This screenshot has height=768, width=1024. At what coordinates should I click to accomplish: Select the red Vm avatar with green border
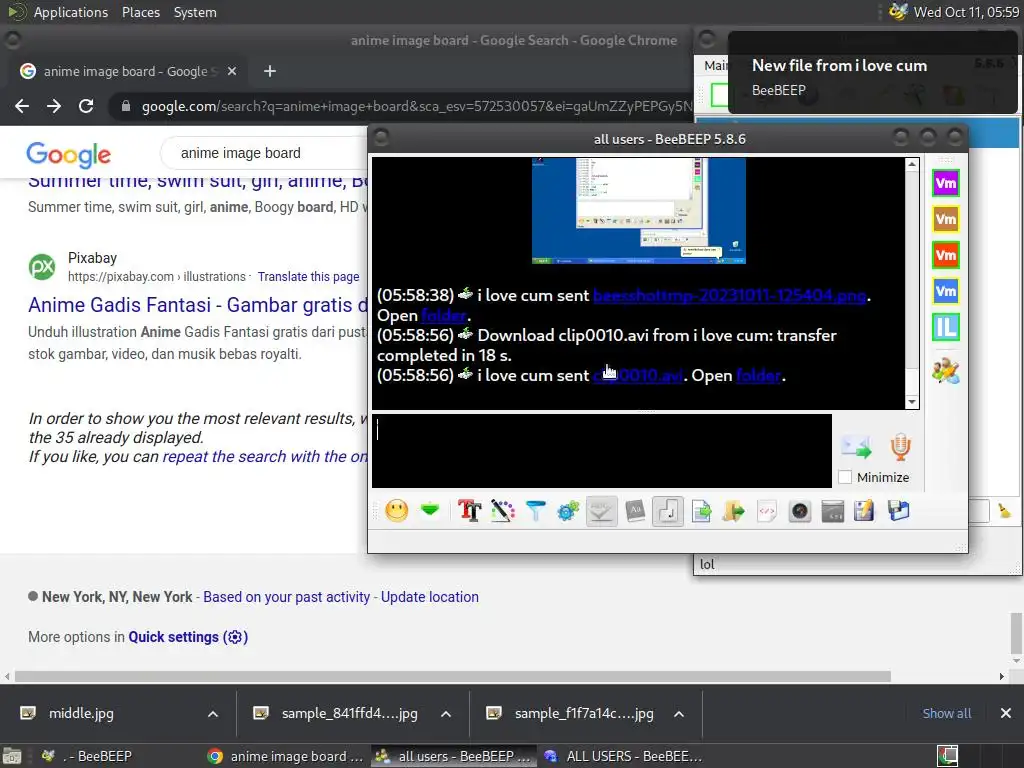946,255
